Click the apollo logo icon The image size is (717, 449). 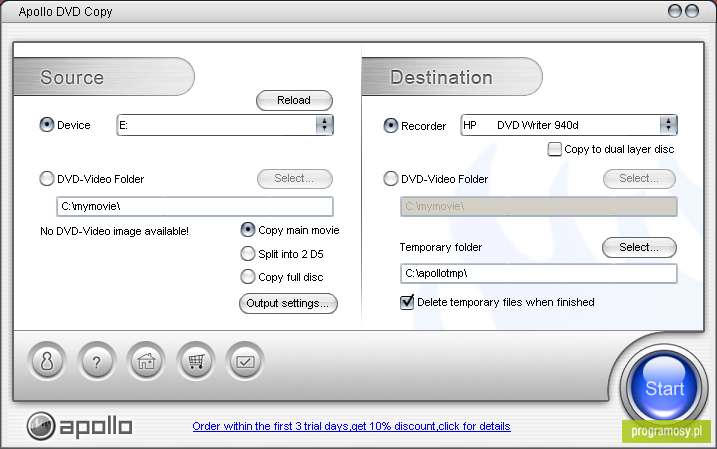pos(40,426)
